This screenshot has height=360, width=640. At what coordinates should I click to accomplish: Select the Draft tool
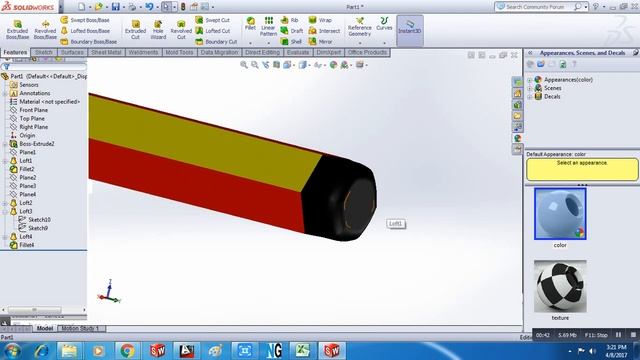click(x=291, y=31)
